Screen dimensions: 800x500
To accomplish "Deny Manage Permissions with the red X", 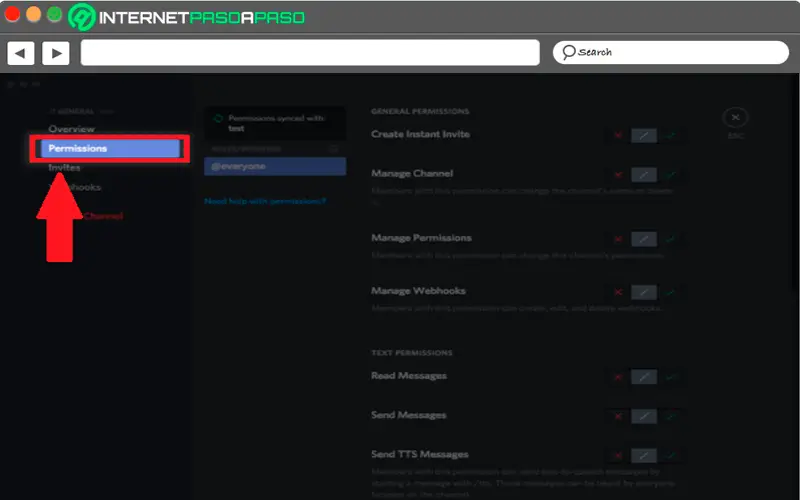I will [x=618, y=239].
